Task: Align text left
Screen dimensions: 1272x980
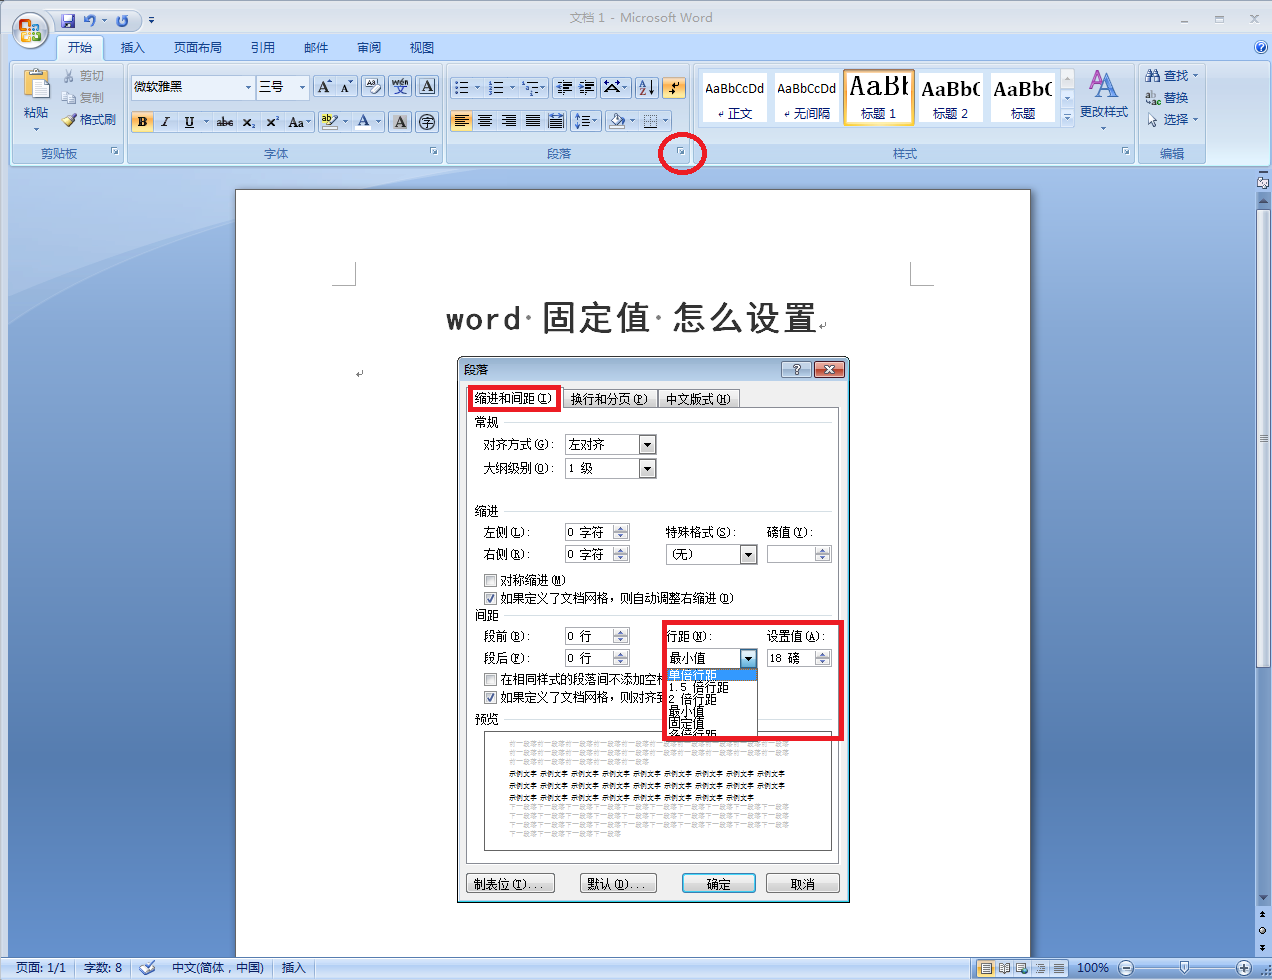Action: (461, 121)
